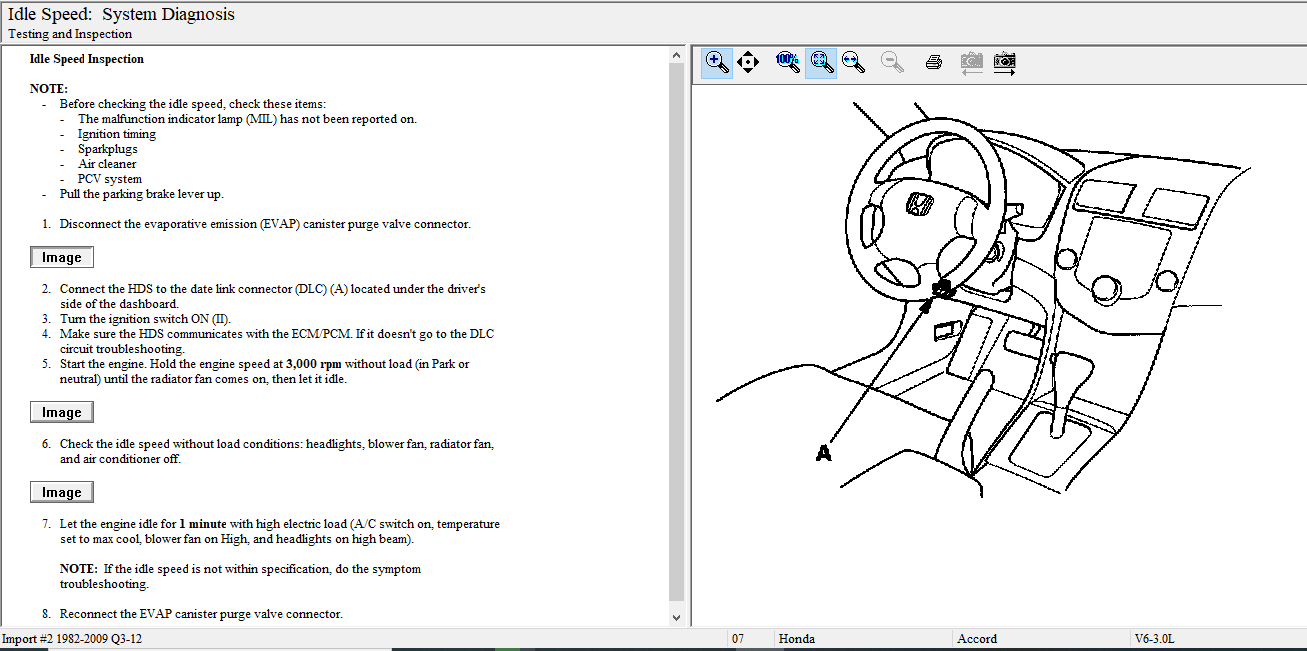
Task: Choose the fit-to-window zoom icon
Action: pos(821,62)
